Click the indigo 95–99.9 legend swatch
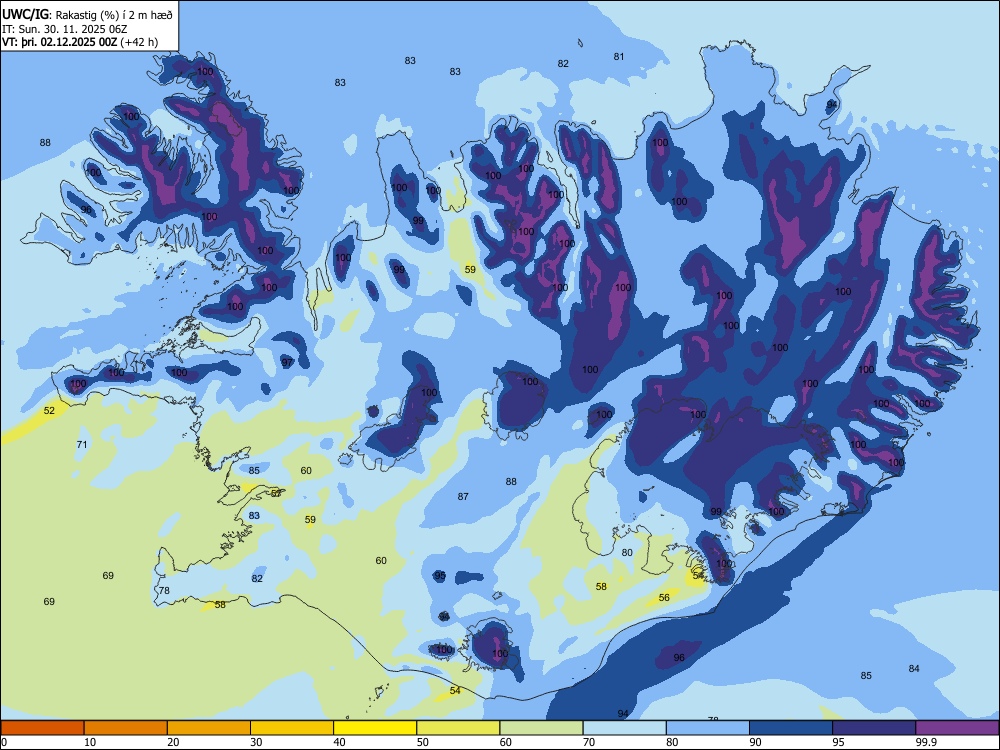 coord(874,728)
